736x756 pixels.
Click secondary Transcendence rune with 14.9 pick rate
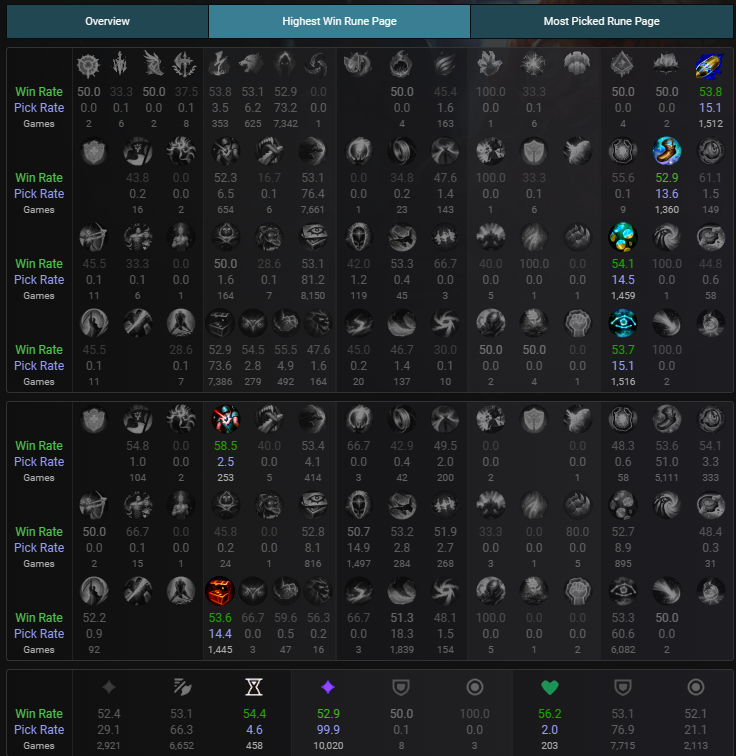coord(358,505)
